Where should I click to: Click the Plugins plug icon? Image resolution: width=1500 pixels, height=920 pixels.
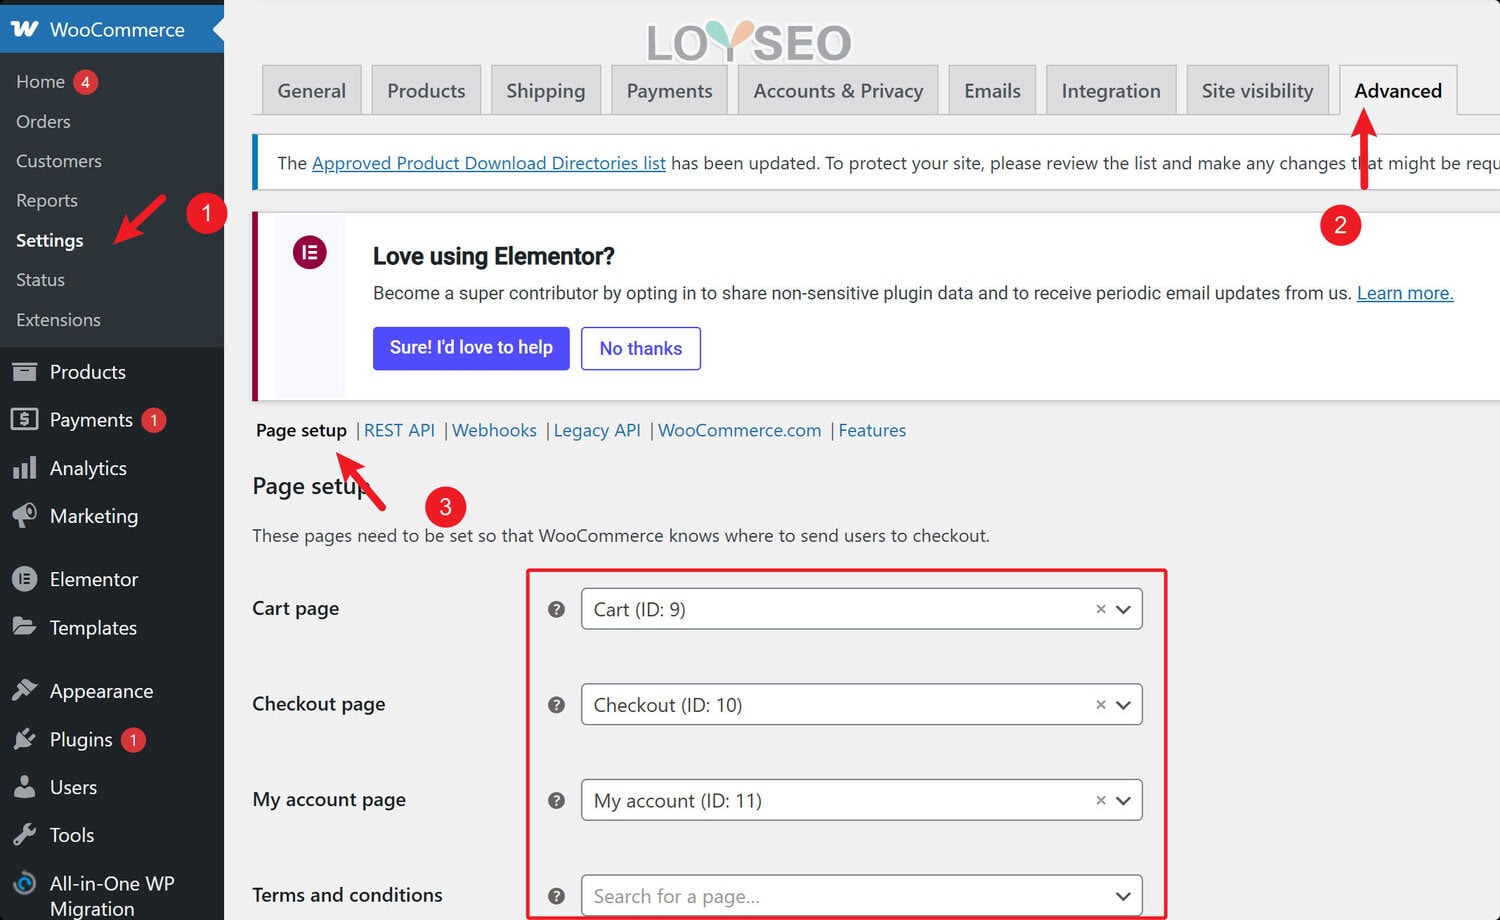[25, 739]
